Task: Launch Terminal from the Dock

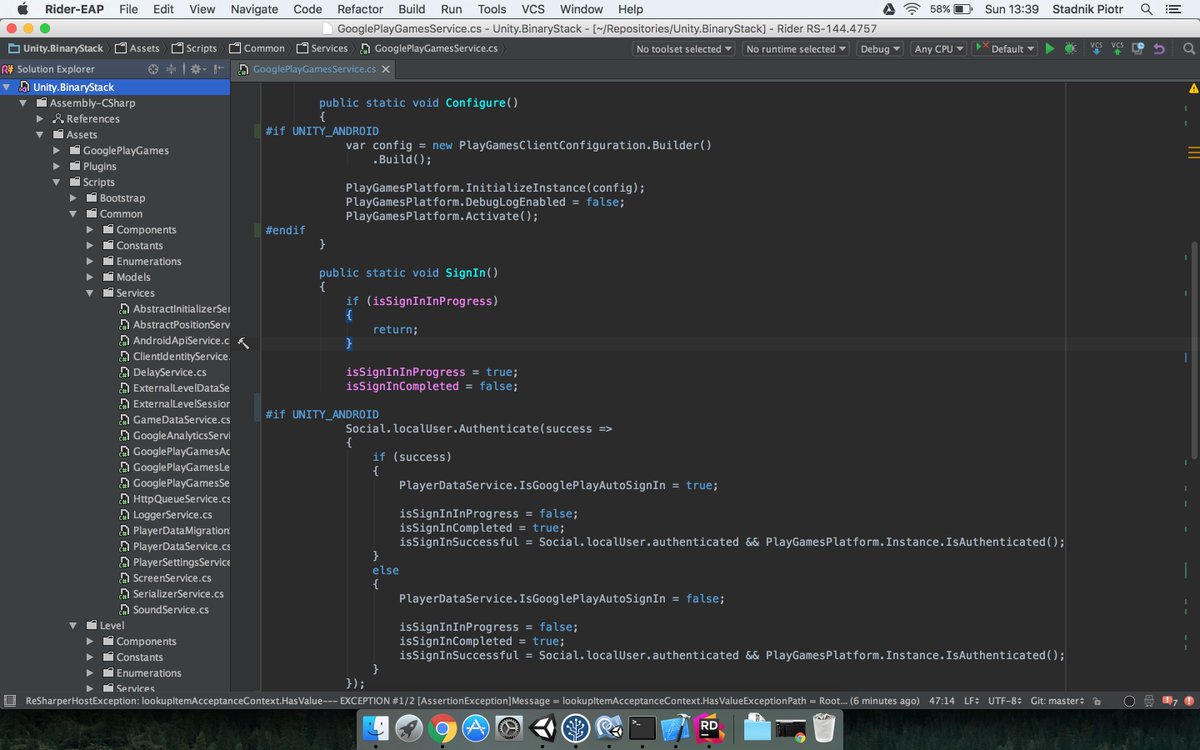Action: (x=643, y=728)
